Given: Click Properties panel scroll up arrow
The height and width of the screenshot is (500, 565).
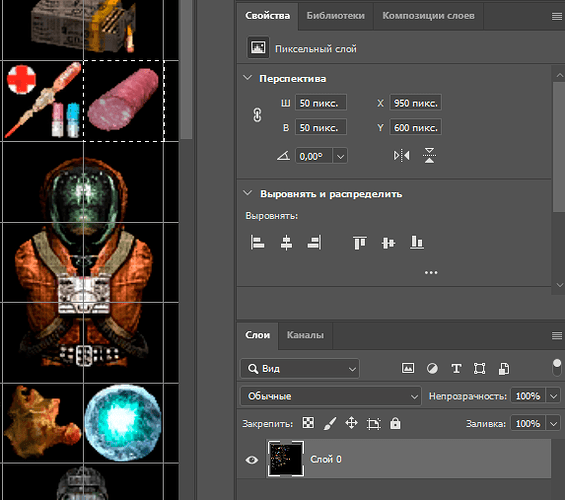Looking at the screenshot, I should click(559, 75).
